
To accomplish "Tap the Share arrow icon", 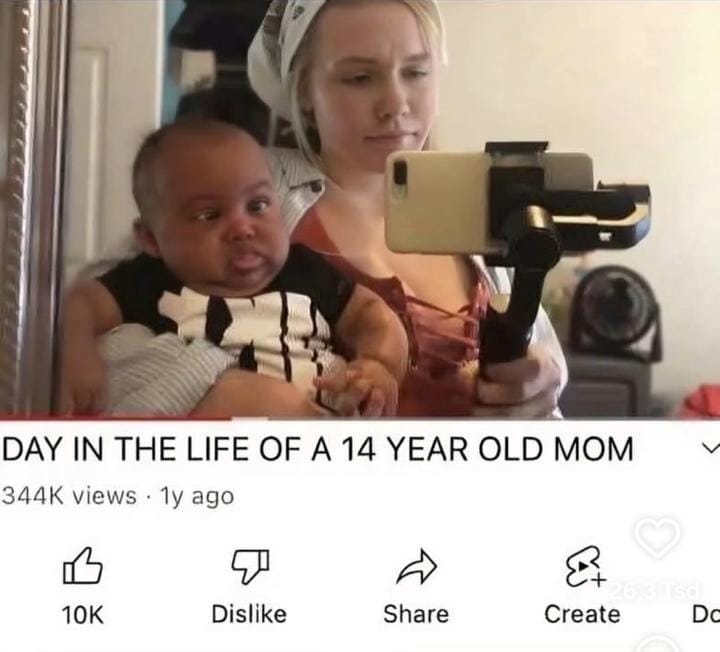I will (x=417, y=566).
